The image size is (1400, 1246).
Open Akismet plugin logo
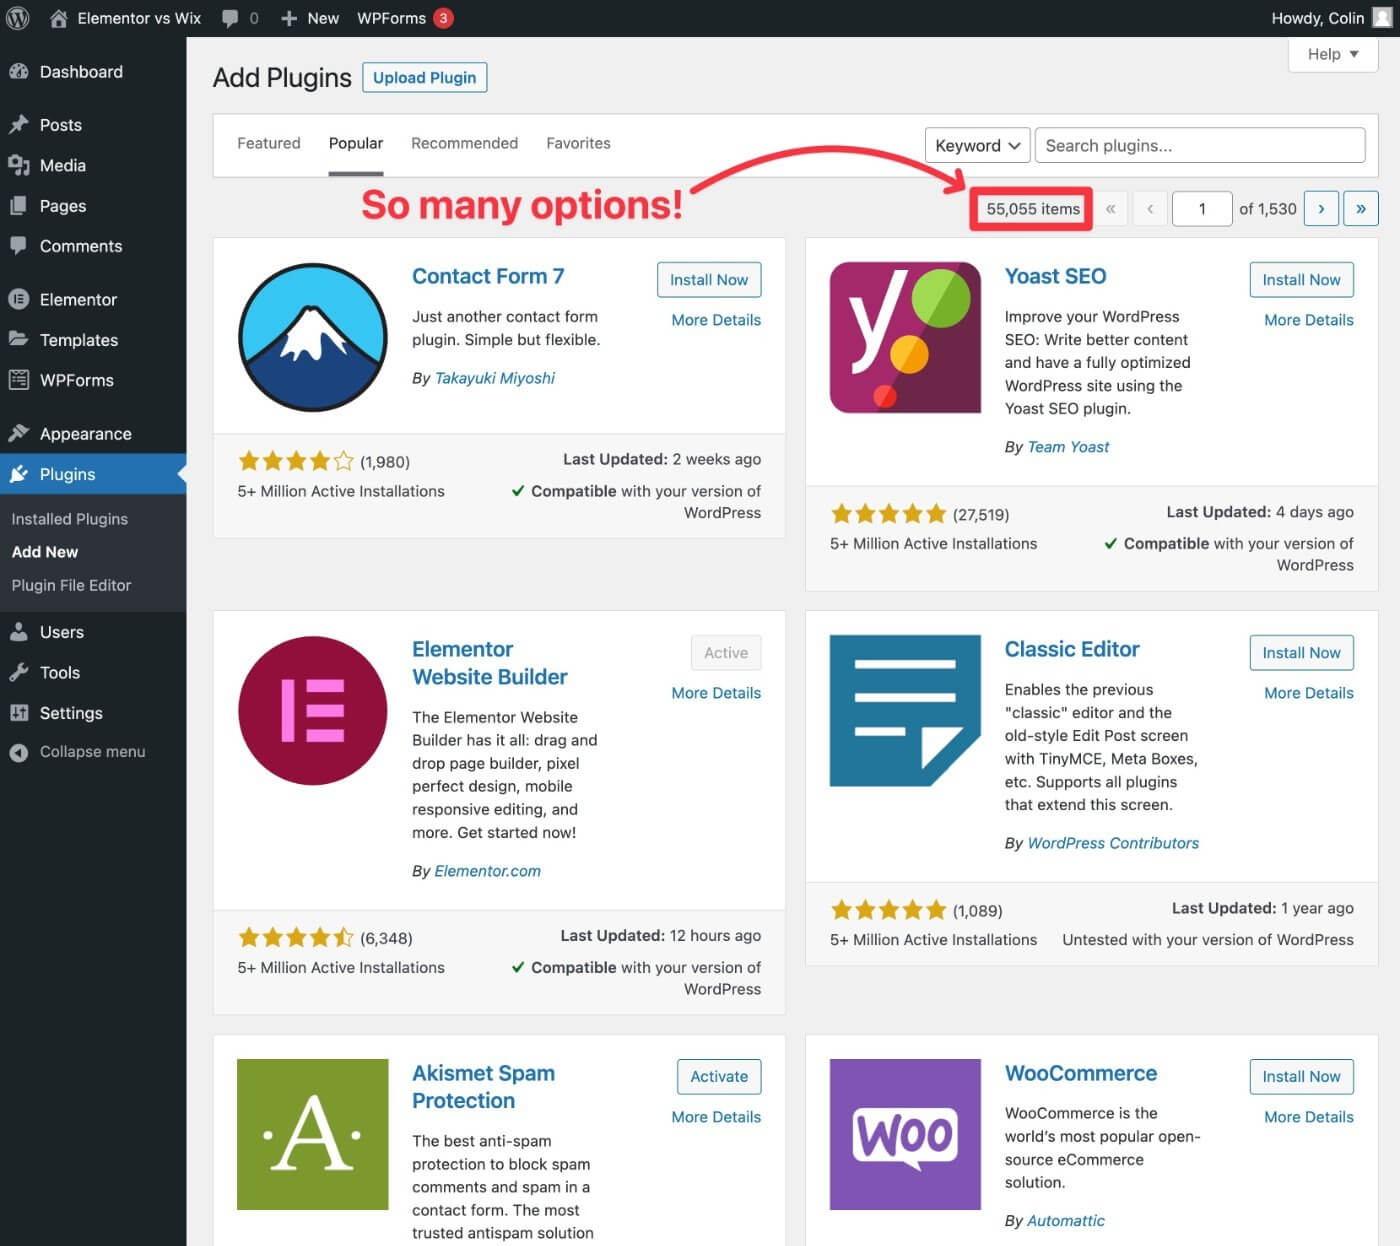313,1134
